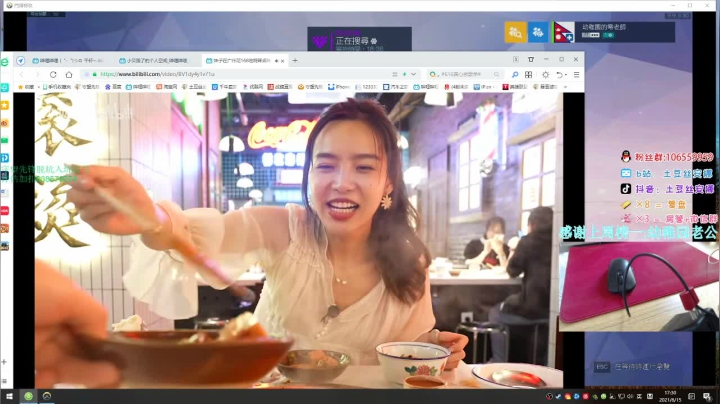720x404 pixels.
Task: Click the Nepal flag profile avatar
Action: point(563,32)
